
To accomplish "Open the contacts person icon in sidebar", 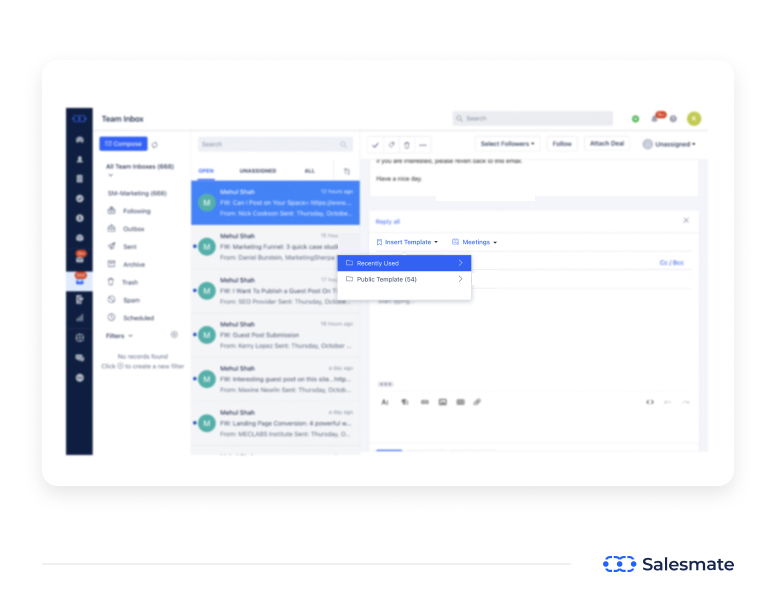I will coord(79,159).
